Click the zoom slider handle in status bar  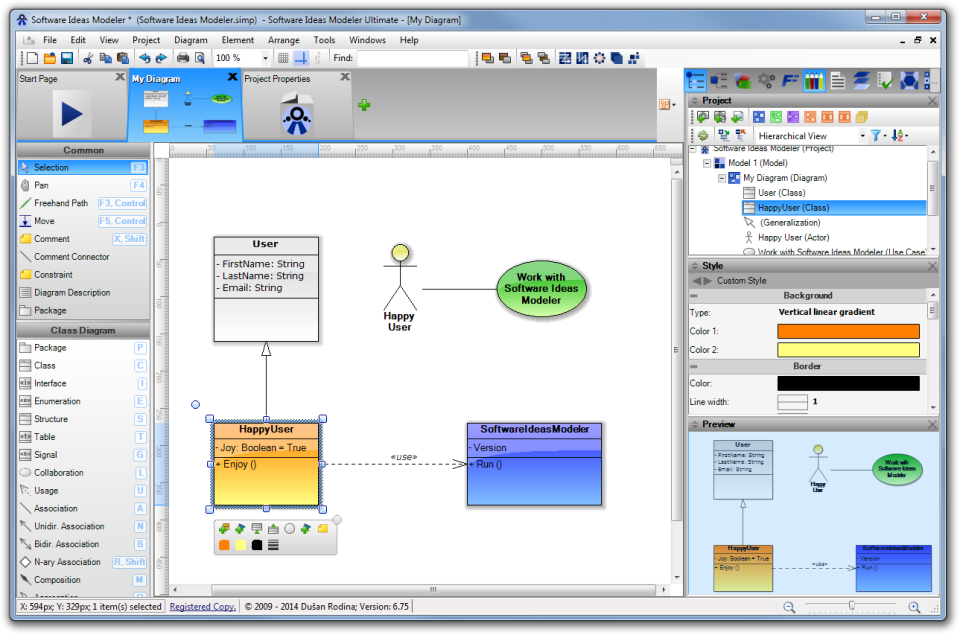pos(852,606)
